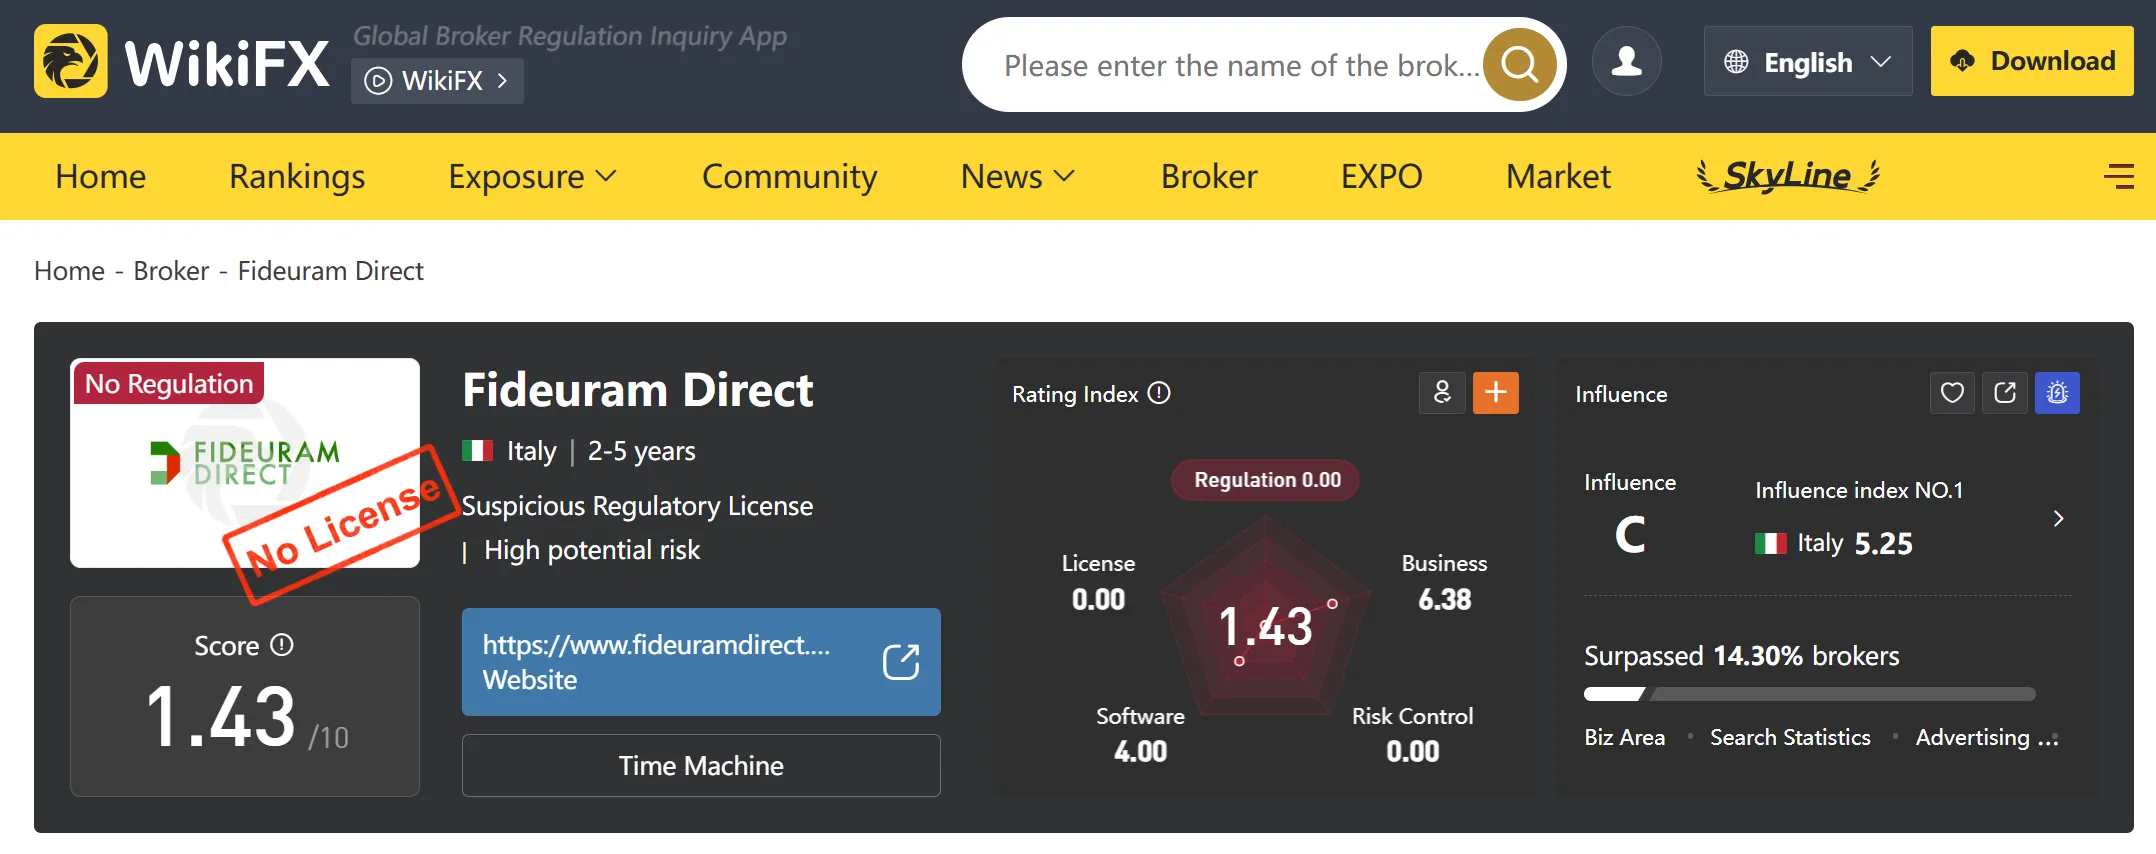Click the Rating Index info icon

click(1159, 393)
